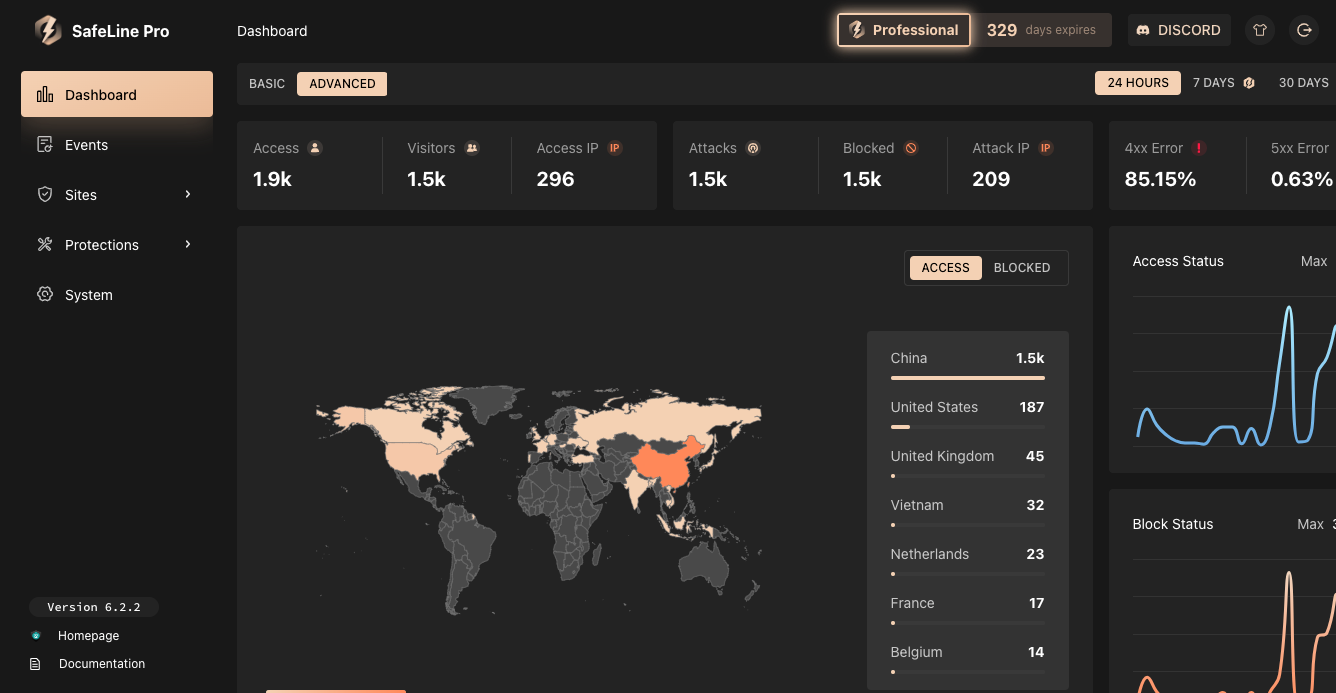
Task: Open the Sites menu
Action: 117,195
